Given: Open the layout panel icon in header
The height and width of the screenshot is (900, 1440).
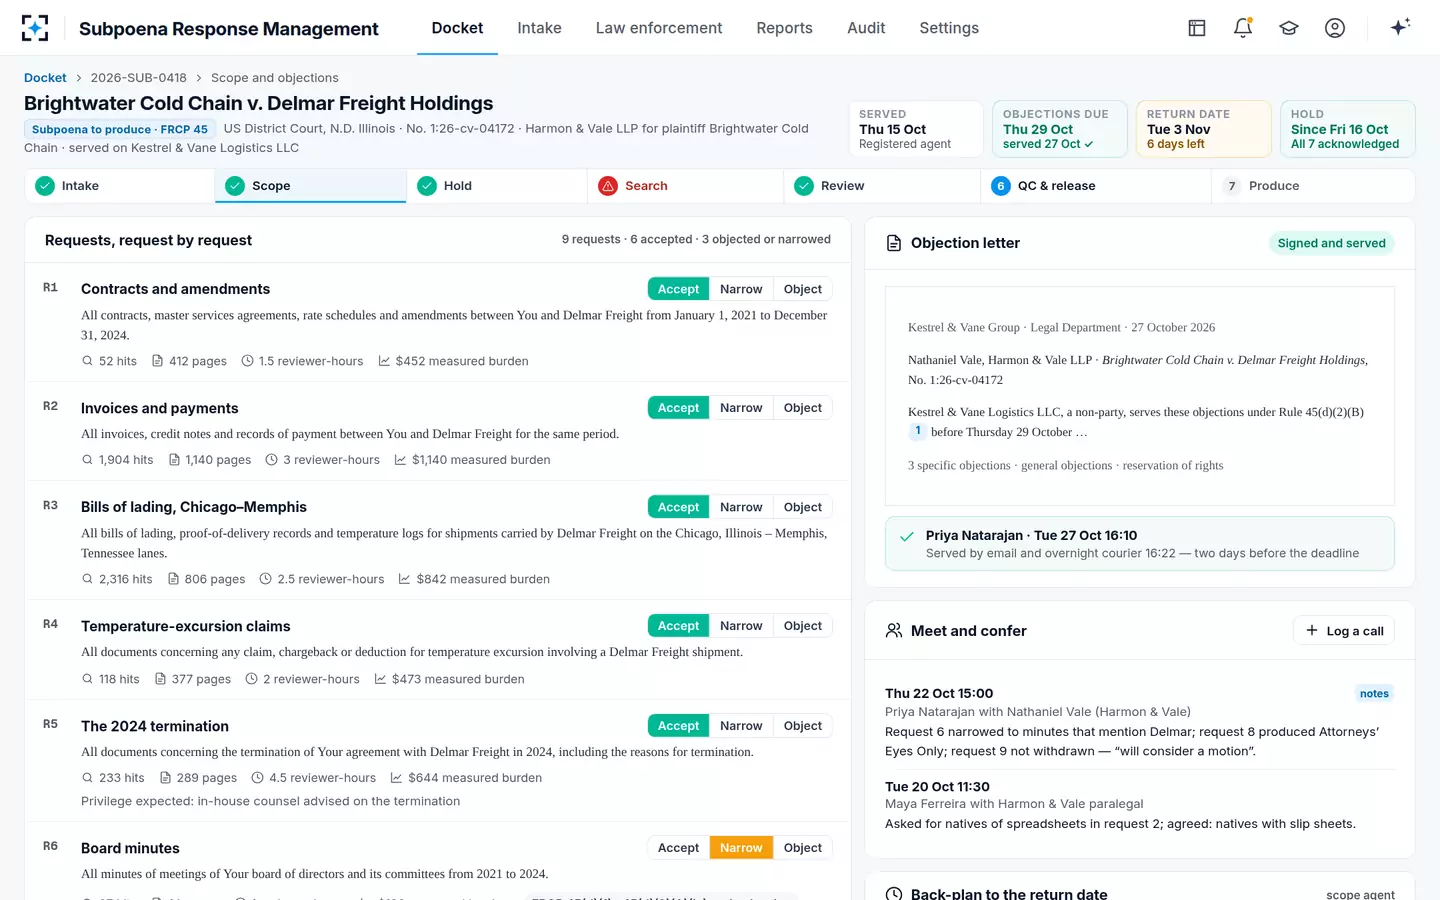Looking at the screenshot, I should [x=1197, y=28].
